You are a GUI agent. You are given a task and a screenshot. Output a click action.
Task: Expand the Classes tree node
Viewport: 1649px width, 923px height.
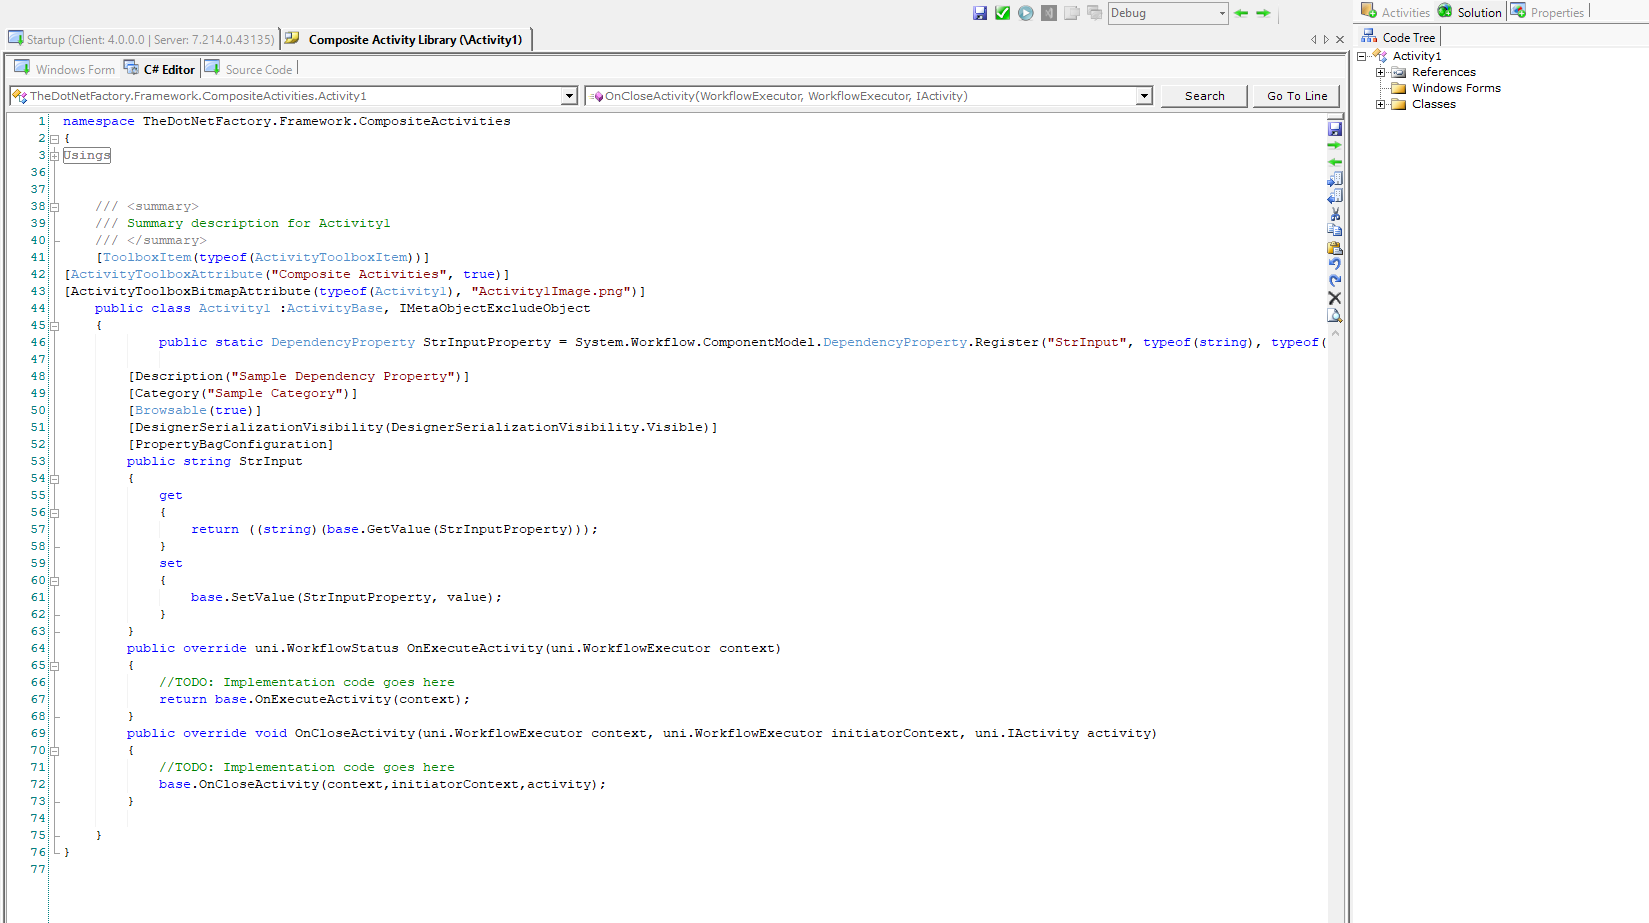1380,104
